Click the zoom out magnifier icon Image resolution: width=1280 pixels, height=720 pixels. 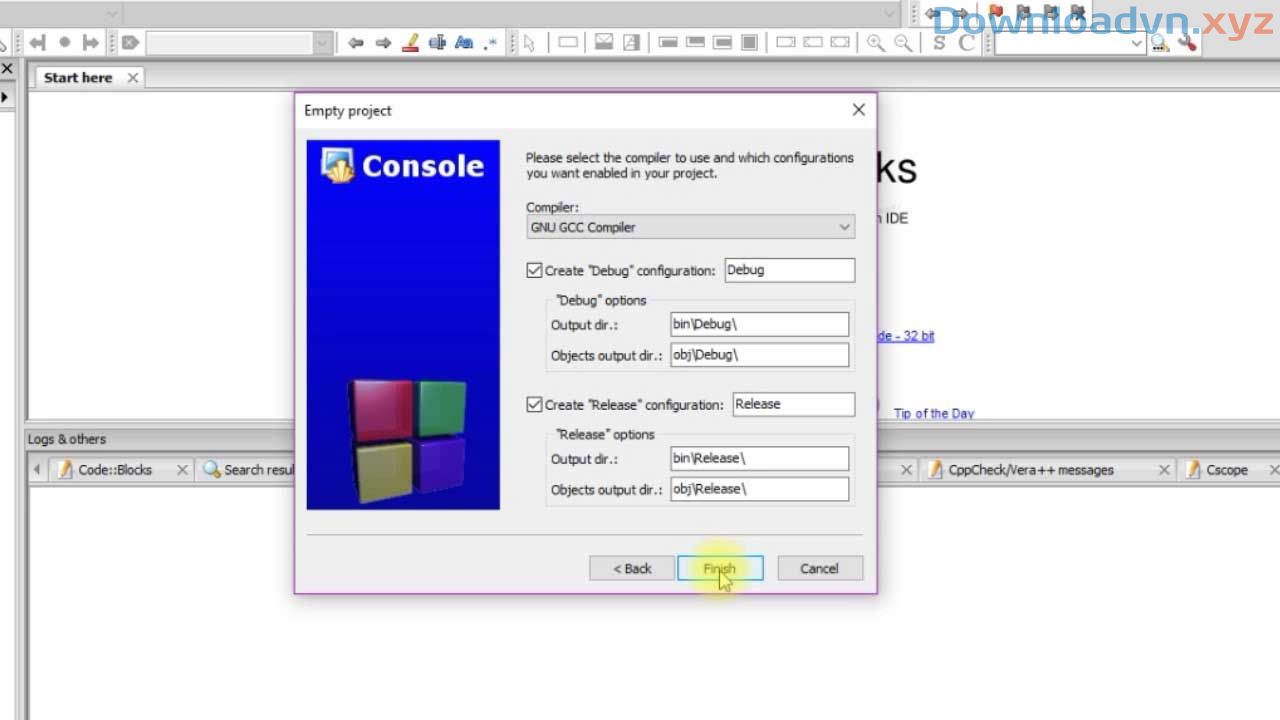point(903,43)
